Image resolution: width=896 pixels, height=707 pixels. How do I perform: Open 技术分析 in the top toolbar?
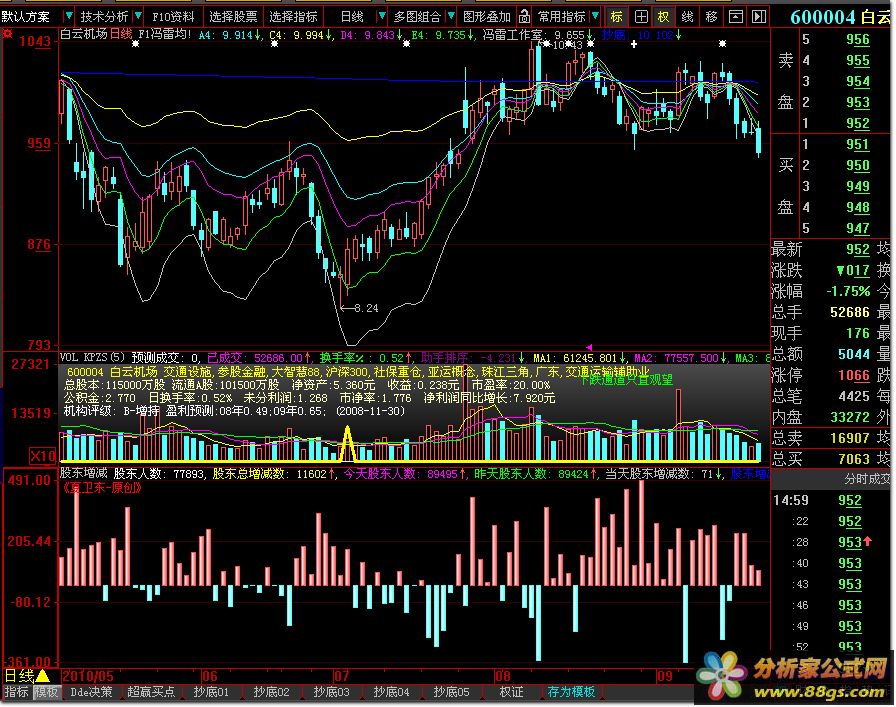104,17
